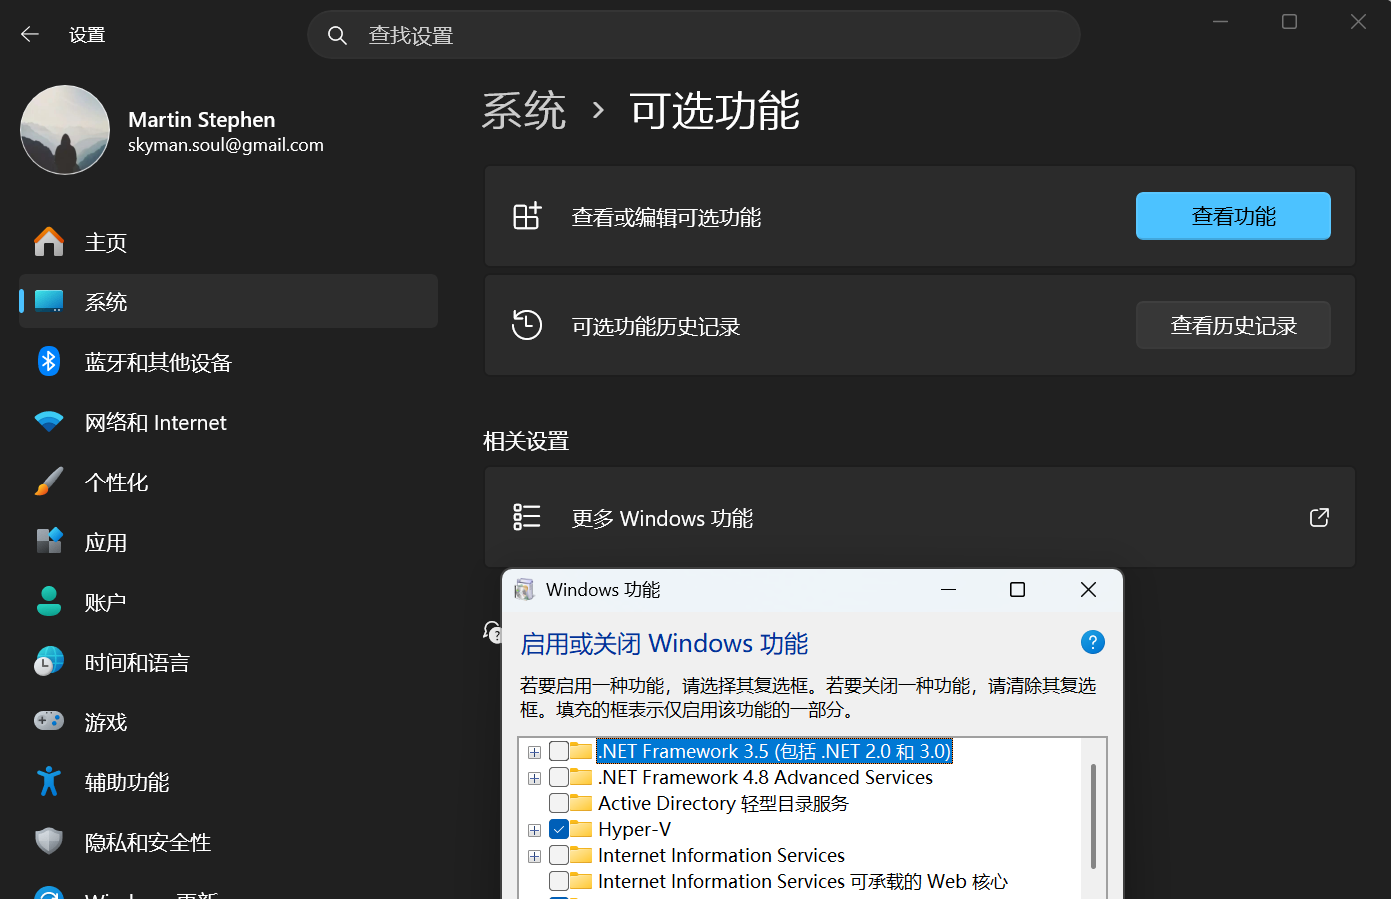Close the Windows 功能 dialog
The width and height of the screenshot is (1391, 899).
[x=1088, y=590]
